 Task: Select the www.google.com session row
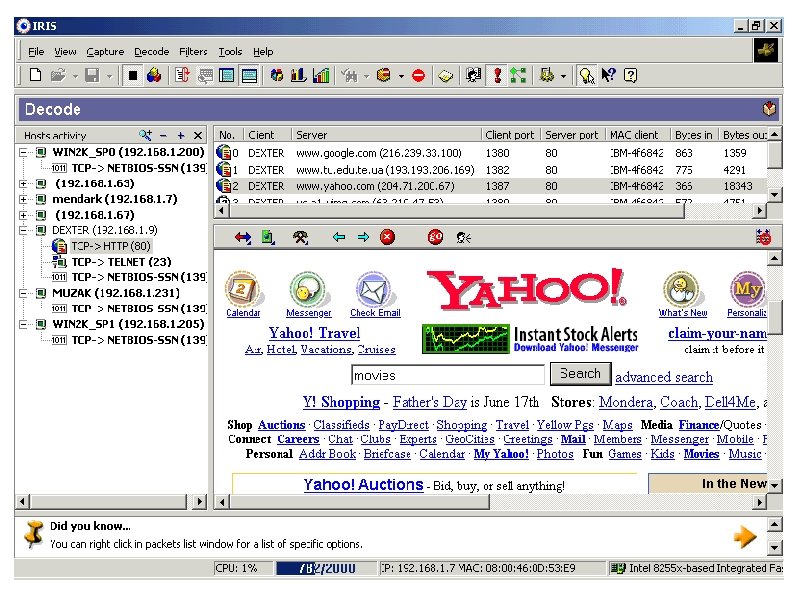(490, 153)
